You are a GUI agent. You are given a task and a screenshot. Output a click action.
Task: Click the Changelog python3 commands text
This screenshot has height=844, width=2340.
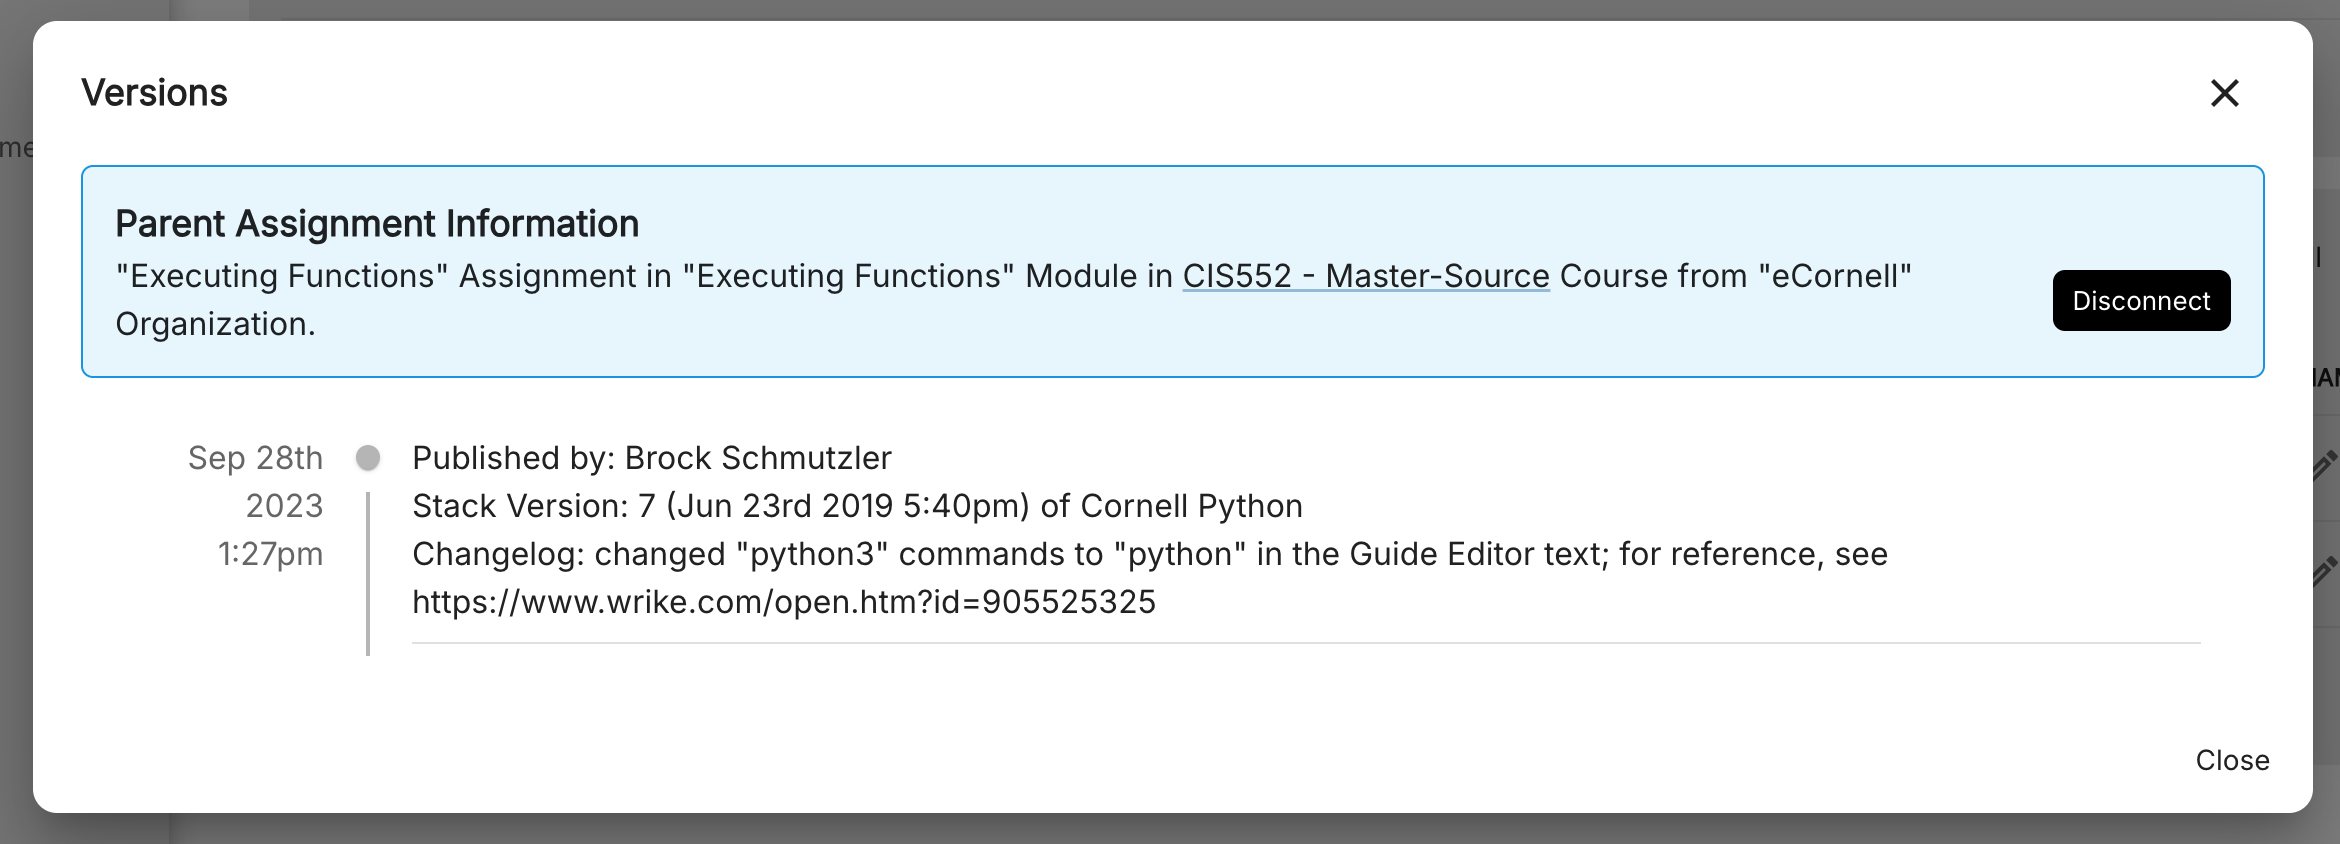pyautogui.click(x=1150, y=554)
